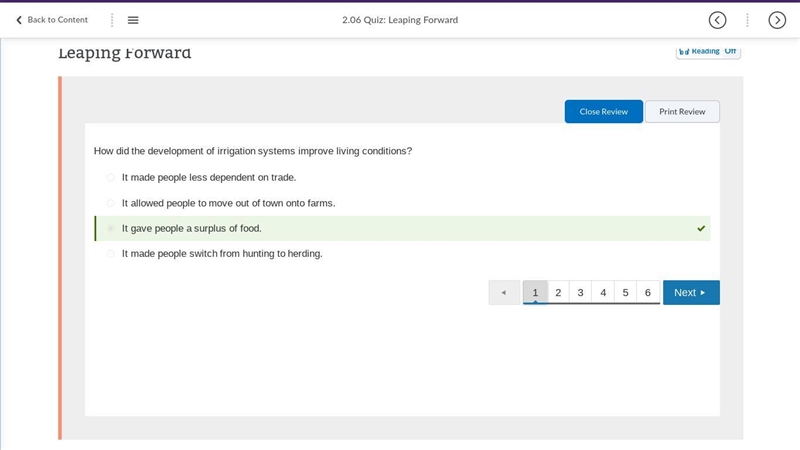Go to next activity with right circle arrow
800x450 pixels.
[x=777, y=20]
